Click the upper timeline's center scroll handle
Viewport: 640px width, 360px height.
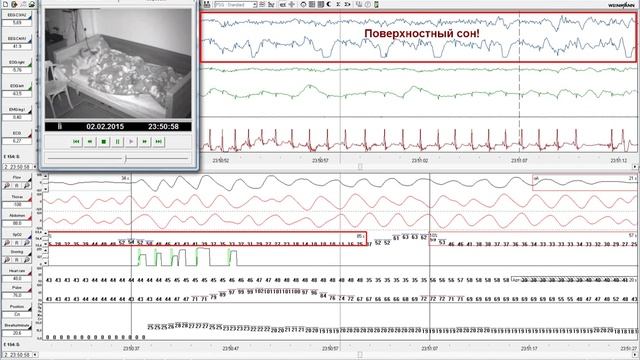pyautogui.click(x=360, y=167)
